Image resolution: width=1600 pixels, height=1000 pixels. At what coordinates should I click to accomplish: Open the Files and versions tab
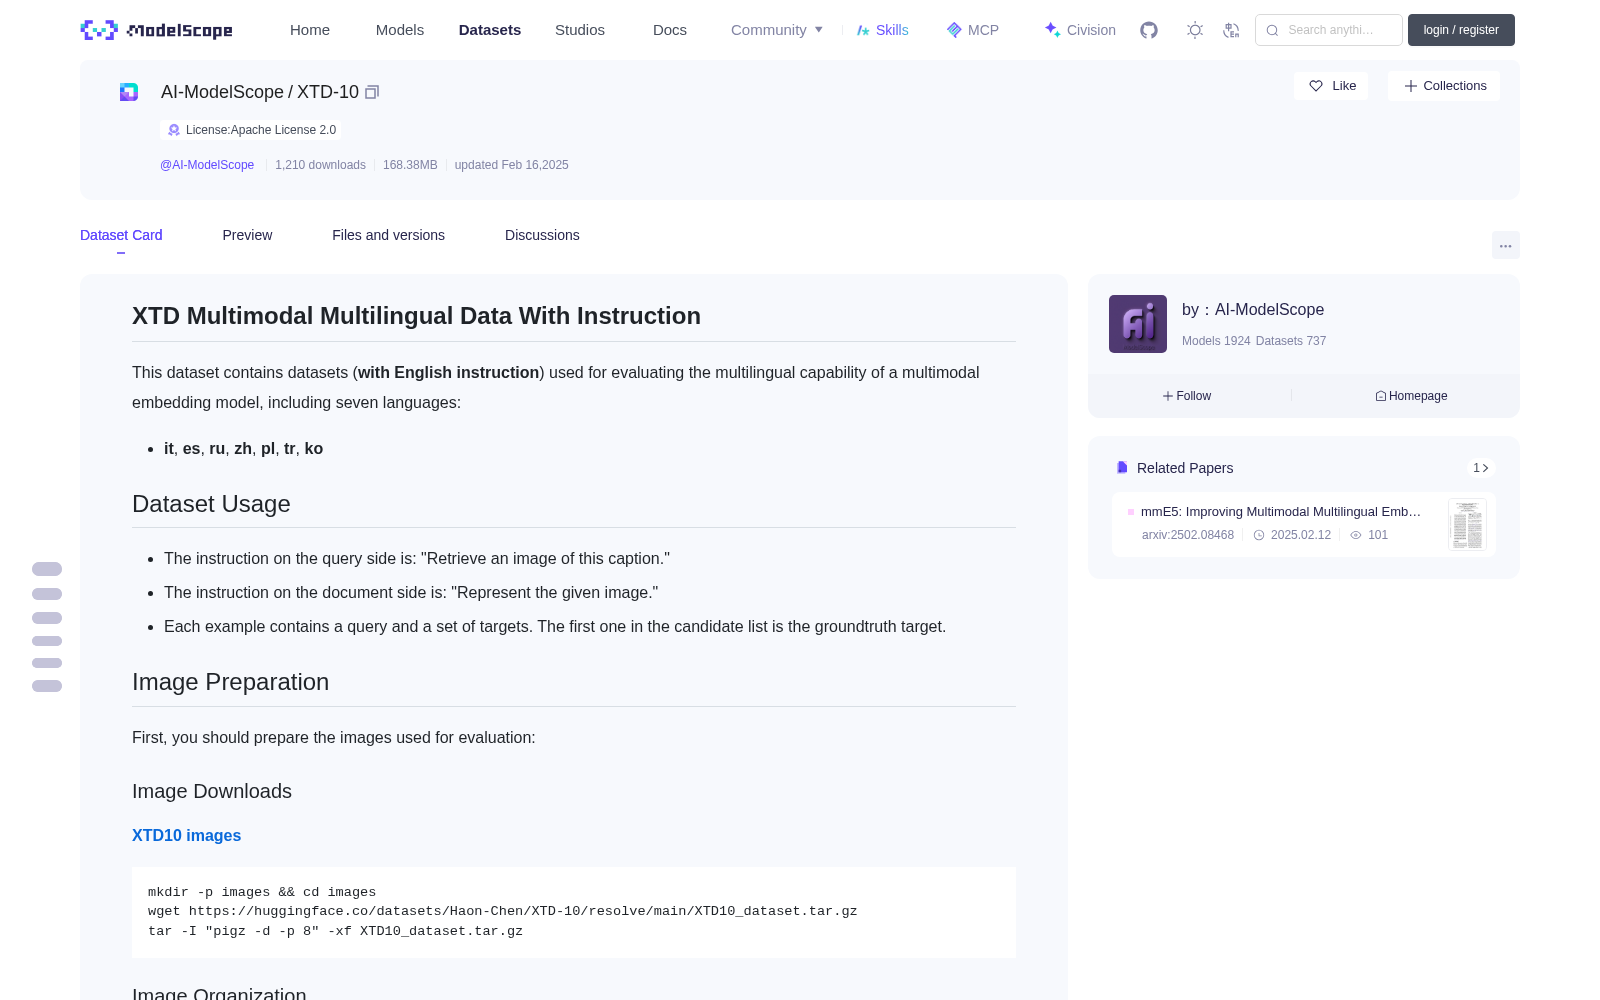[388, 235]
